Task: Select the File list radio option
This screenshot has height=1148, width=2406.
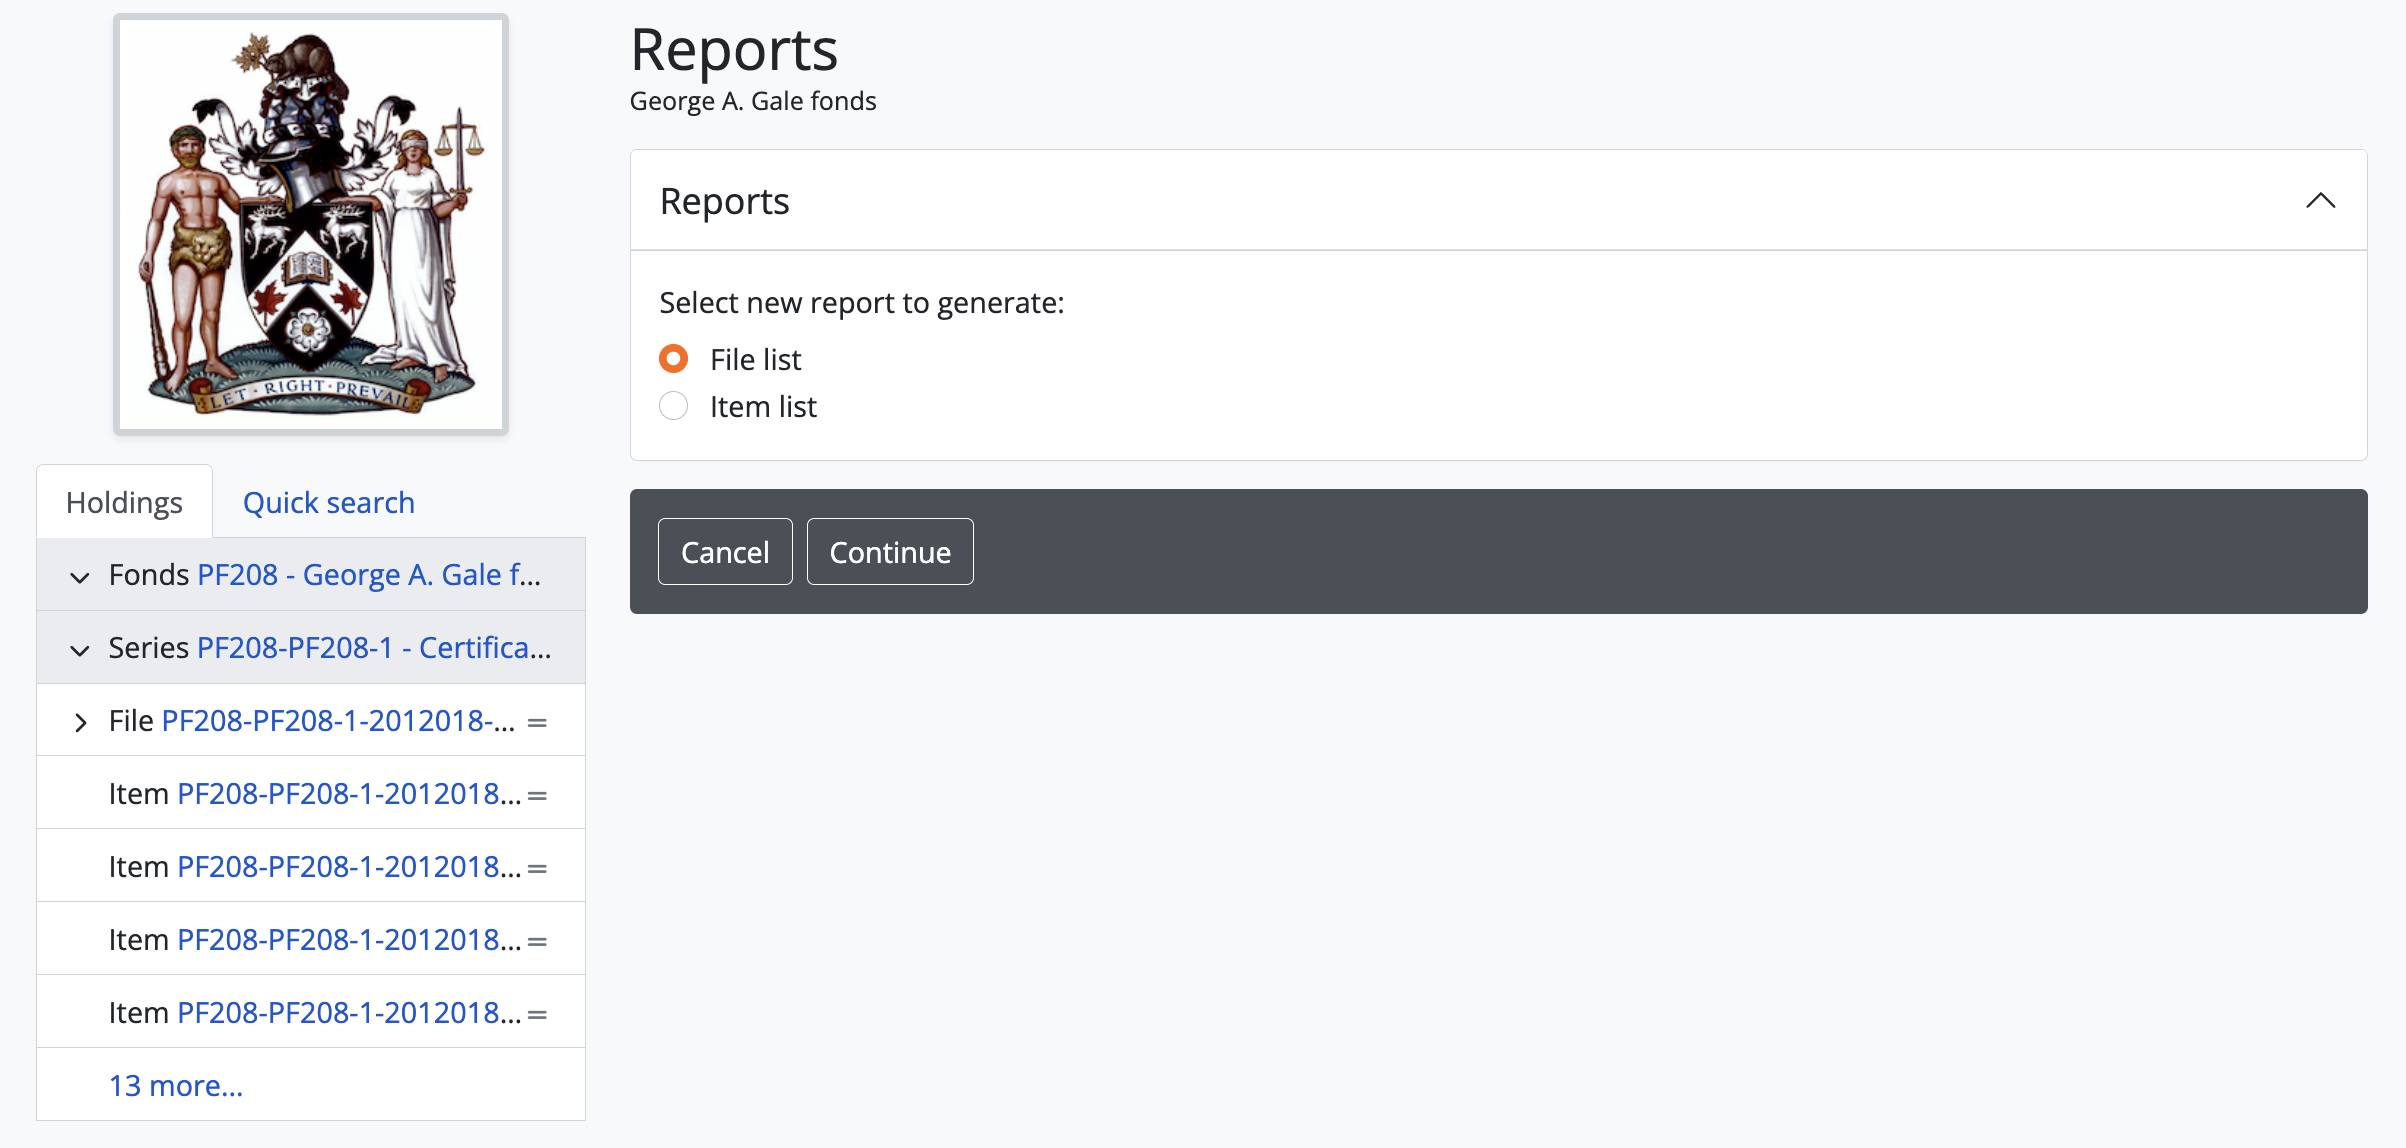Action: 674,358
